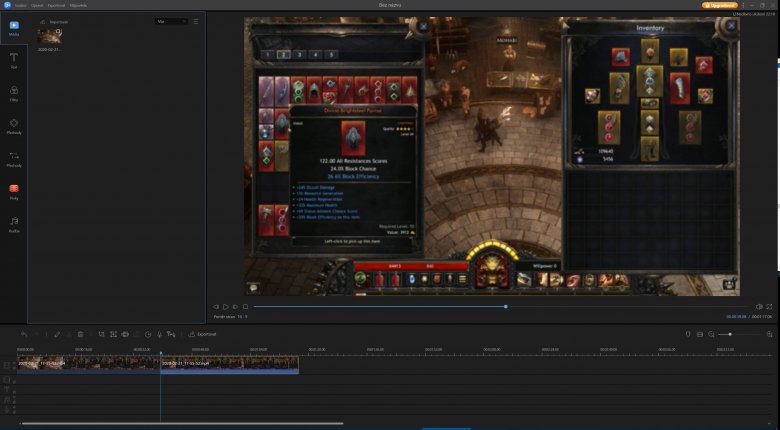Click the timeline zoom slider handle
Image resolution: width=780 pixels, height=430 pixels.
[x=730, y=334]
